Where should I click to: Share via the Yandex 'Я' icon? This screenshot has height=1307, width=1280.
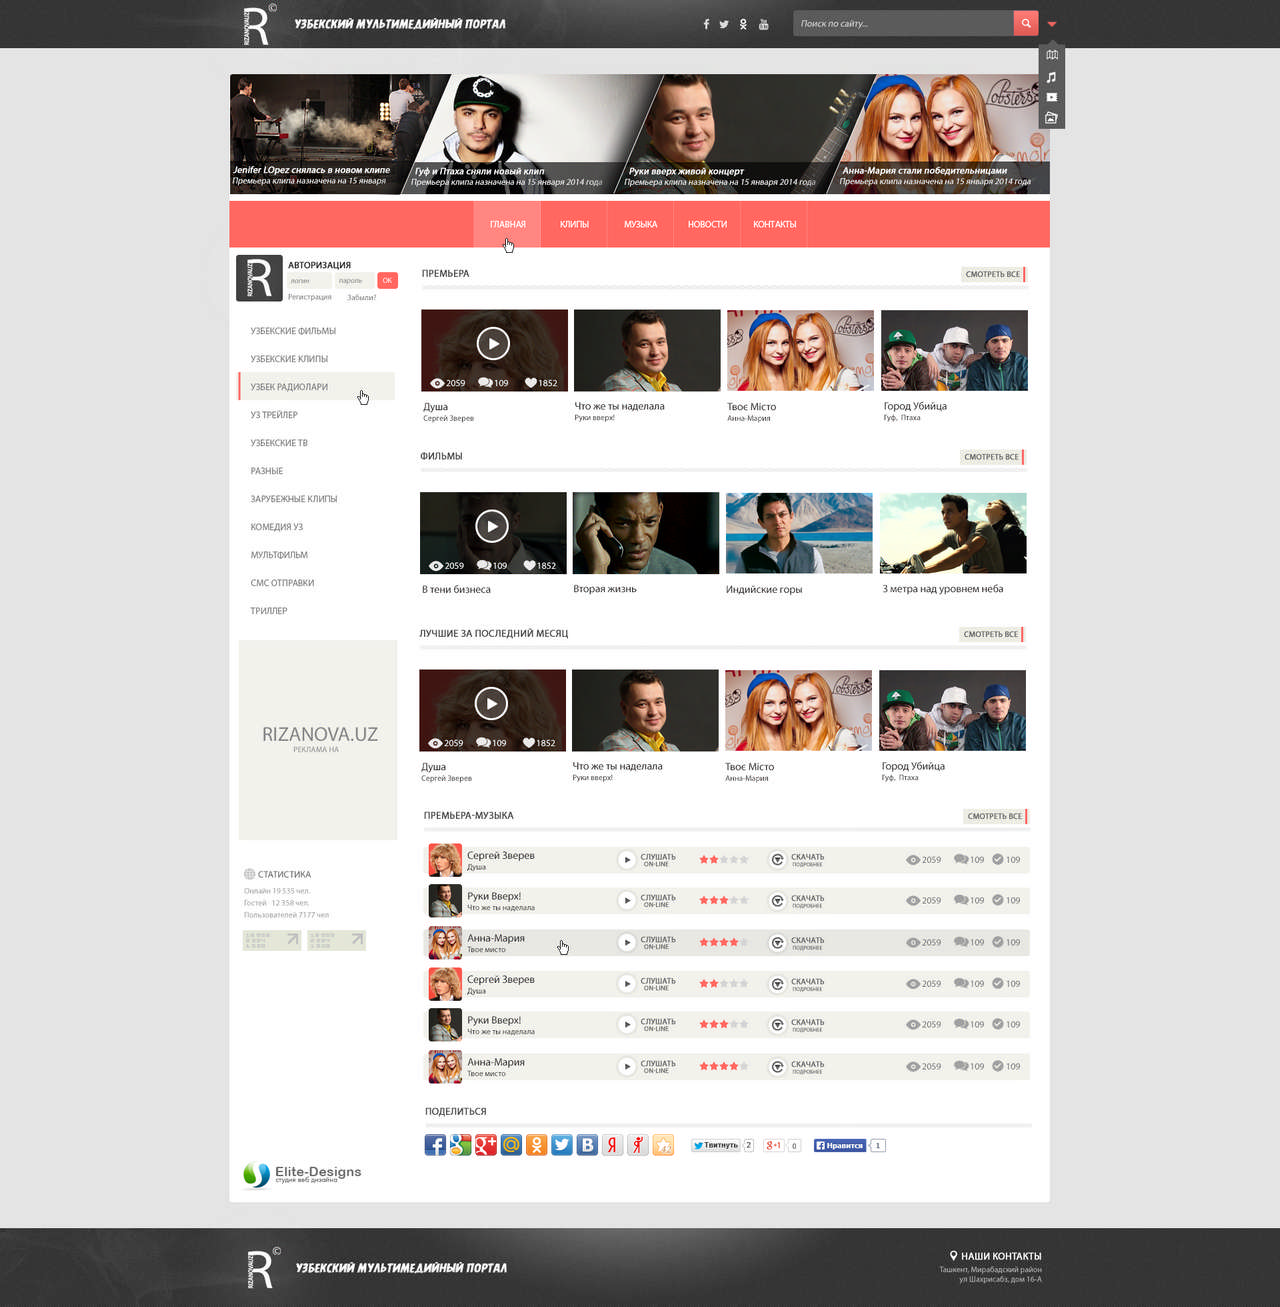tap(612, 1145)
